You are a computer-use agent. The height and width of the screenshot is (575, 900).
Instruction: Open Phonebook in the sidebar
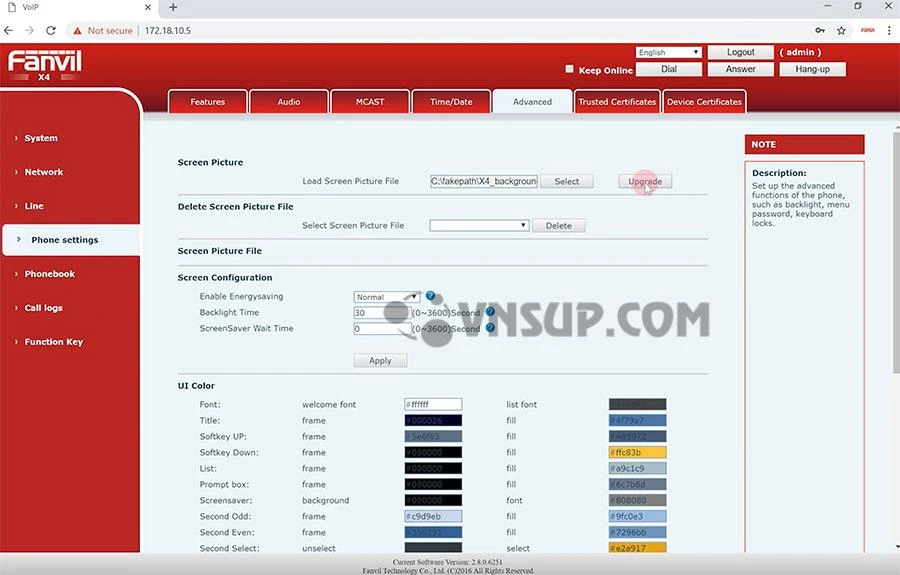pos(50,274)
